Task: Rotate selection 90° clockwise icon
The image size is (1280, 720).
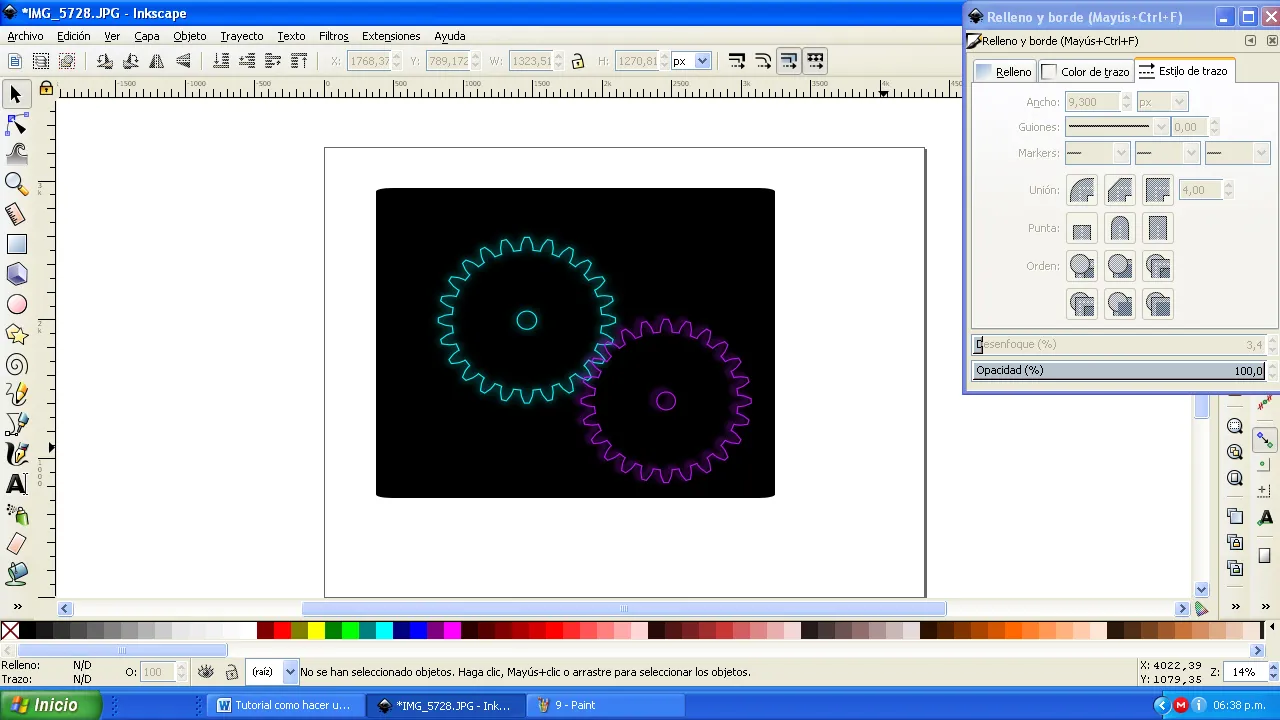Action: [x=130, y=61]
